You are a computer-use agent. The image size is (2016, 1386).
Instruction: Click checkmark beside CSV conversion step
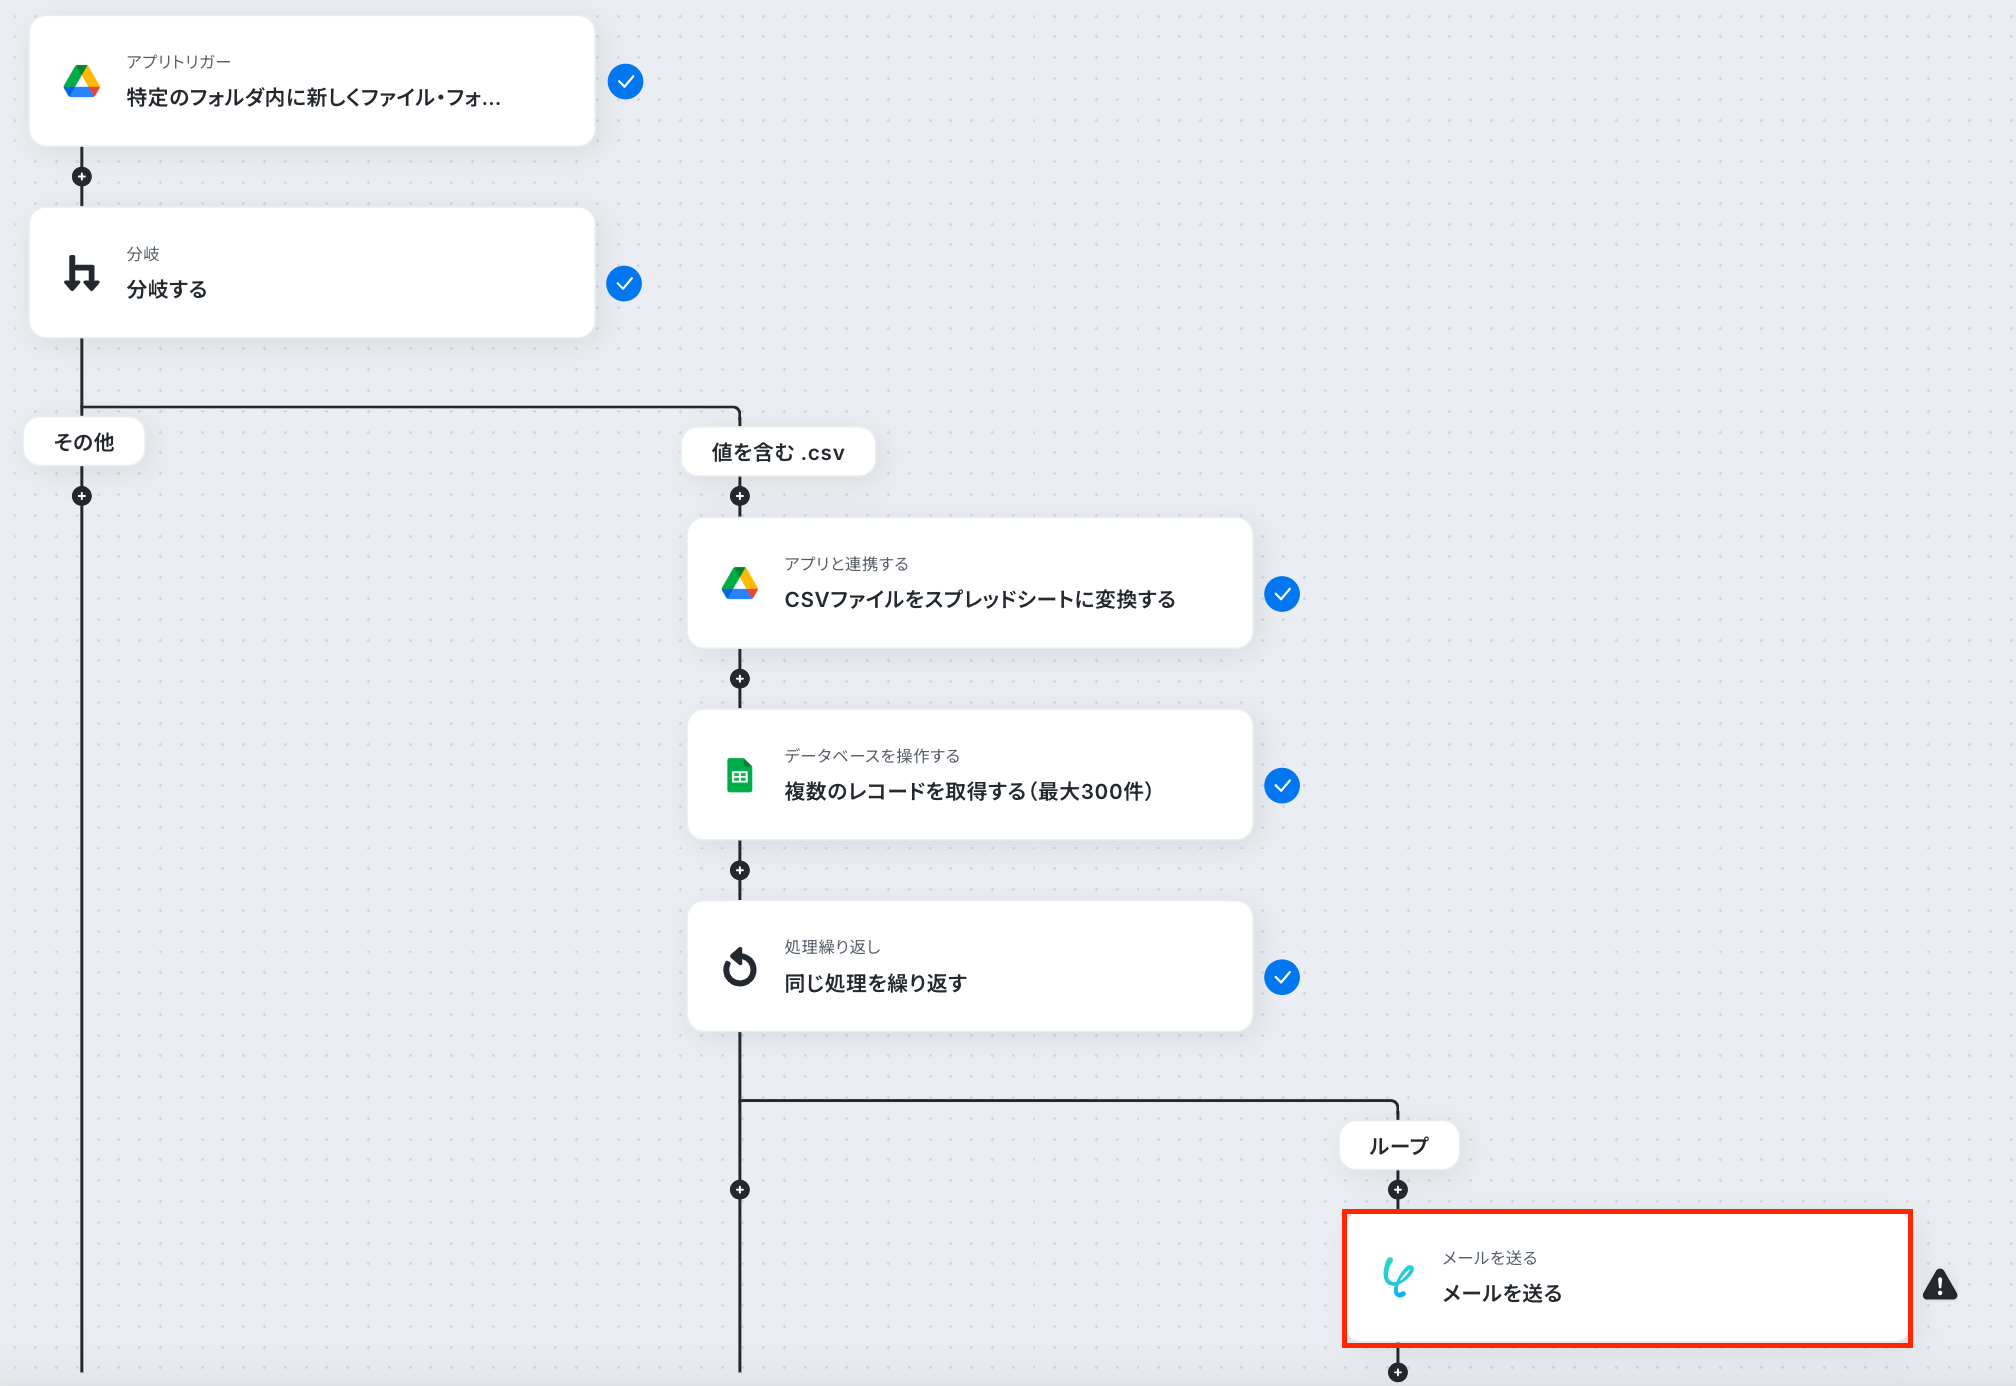[x=1282, y=594]
